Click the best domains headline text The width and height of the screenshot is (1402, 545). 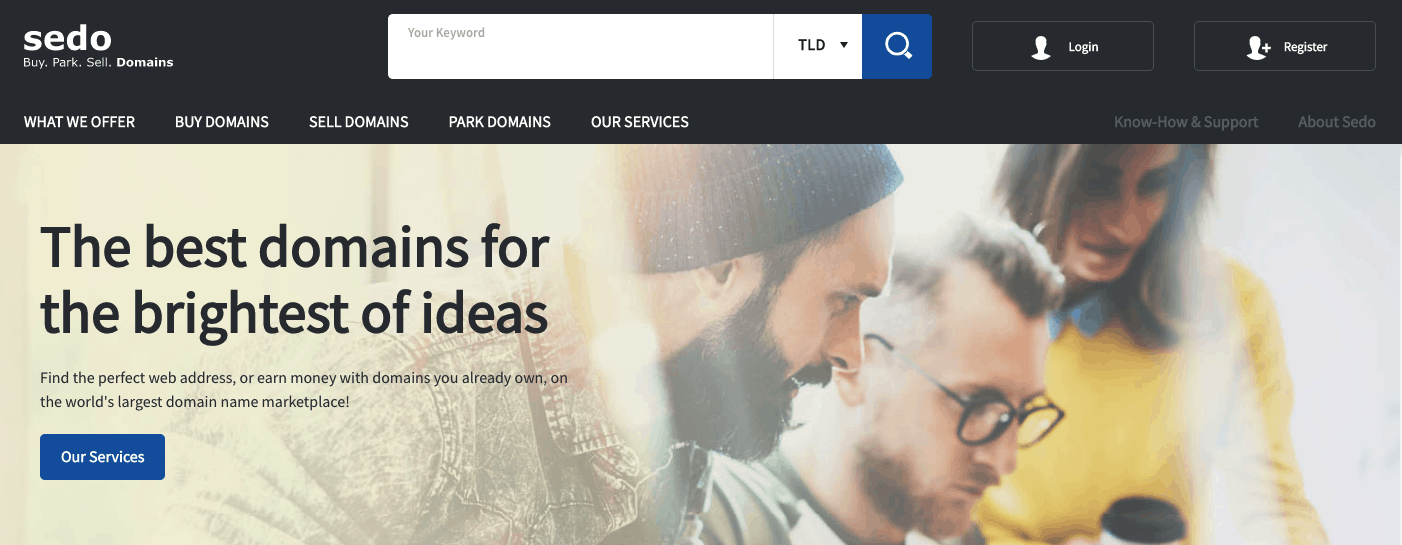click(295, 279)
